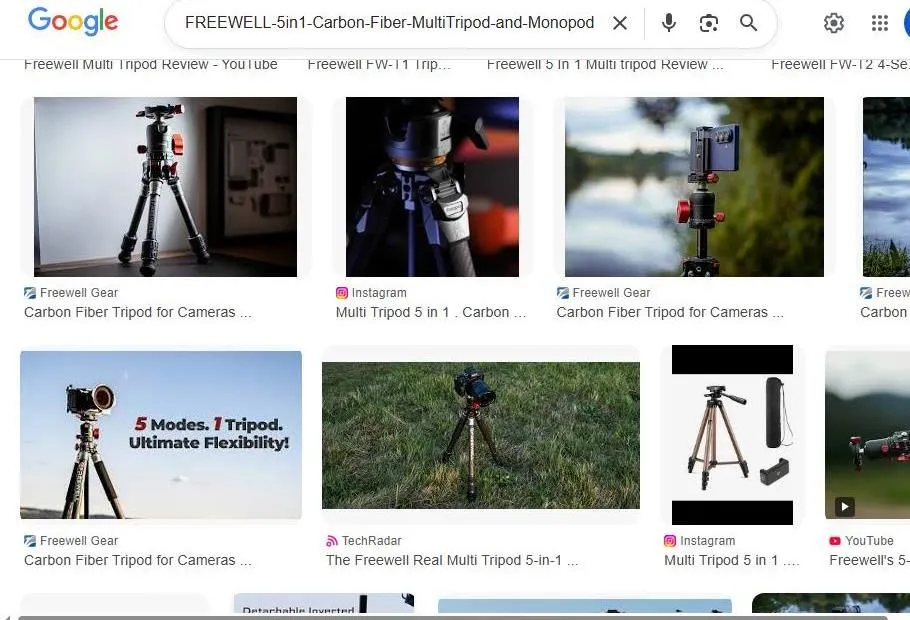Screen dimensions: 910x620
Task: Clear the search query with the X button
Action: coord(619,22)
